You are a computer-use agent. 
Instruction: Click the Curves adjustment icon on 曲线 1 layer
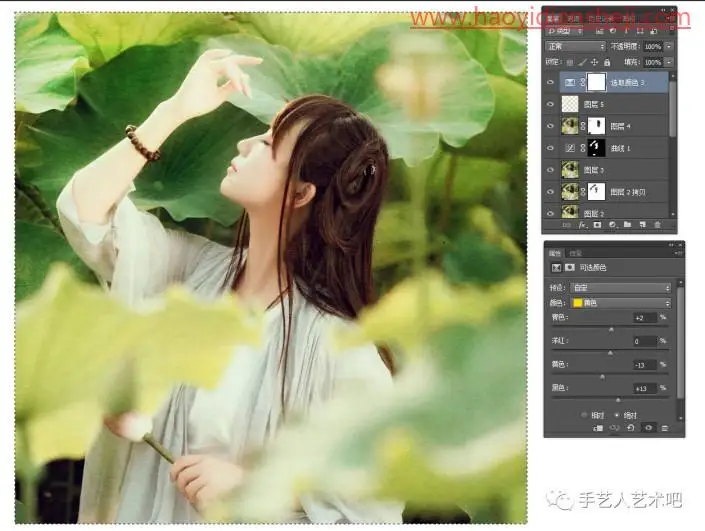[570, 148]
